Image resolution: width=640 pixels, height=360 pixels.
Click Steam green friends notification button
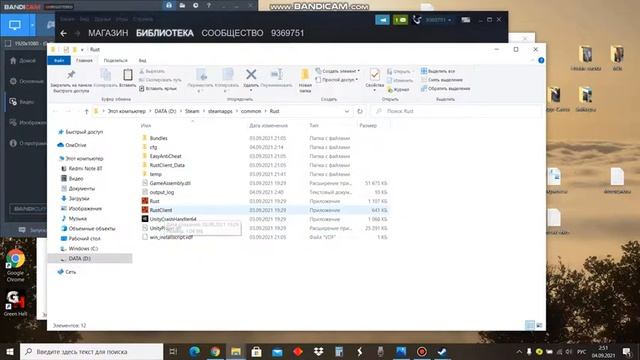point(400,20)
